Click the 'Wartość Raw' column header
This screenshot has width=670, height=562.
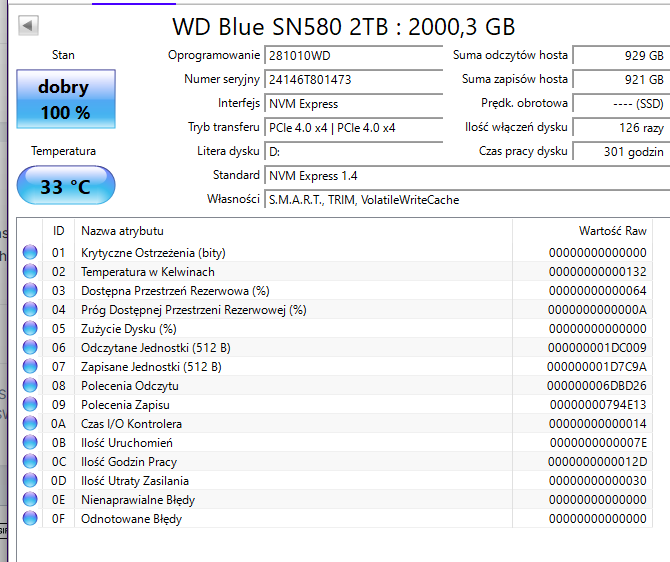pyautogui.click(x=612, y=230)
